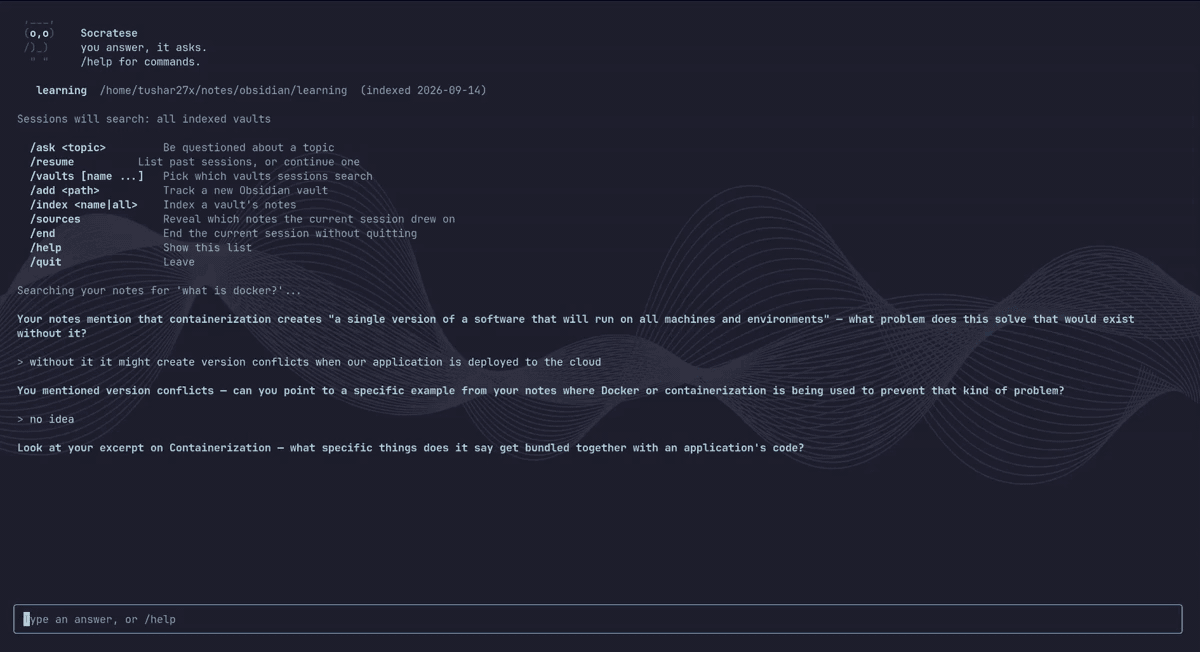
Task: Click the '/index <name|all>' command
Action: coord(84,205)
